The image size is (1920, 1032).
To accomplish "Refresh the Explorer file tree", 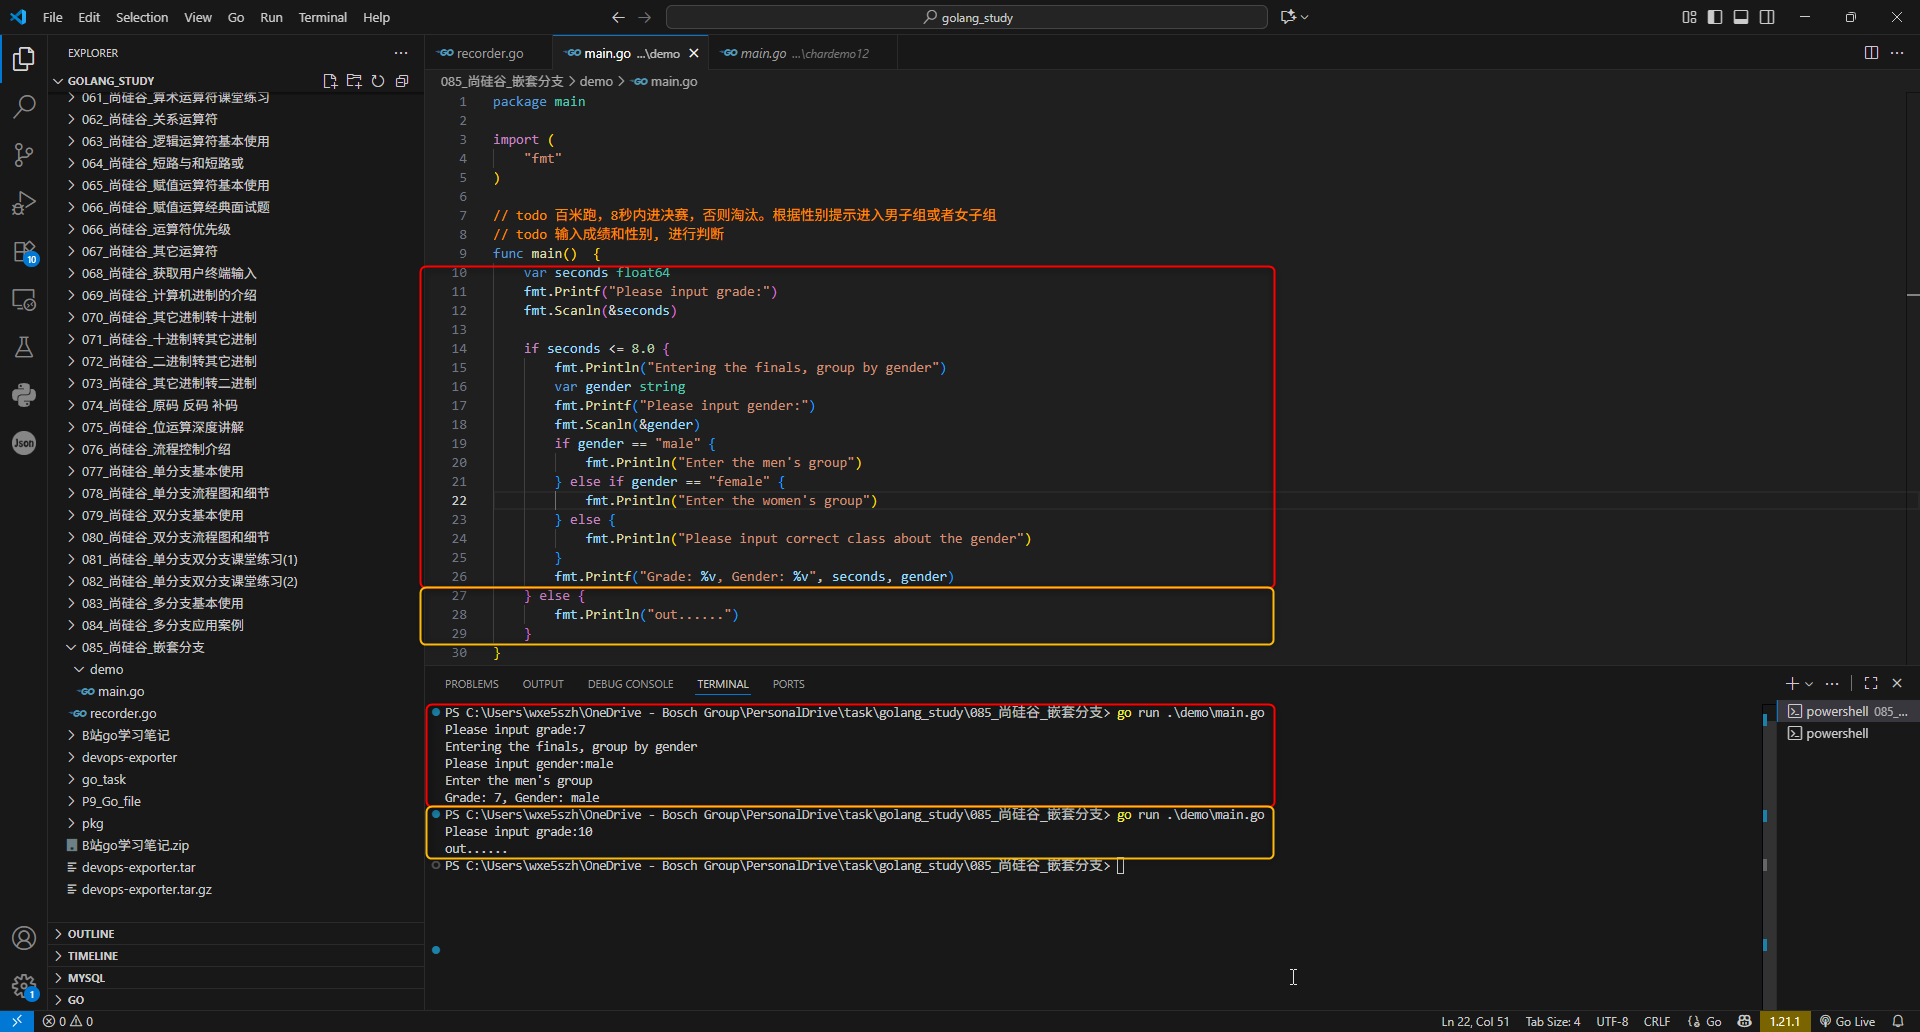I will (x=378, y=81).
